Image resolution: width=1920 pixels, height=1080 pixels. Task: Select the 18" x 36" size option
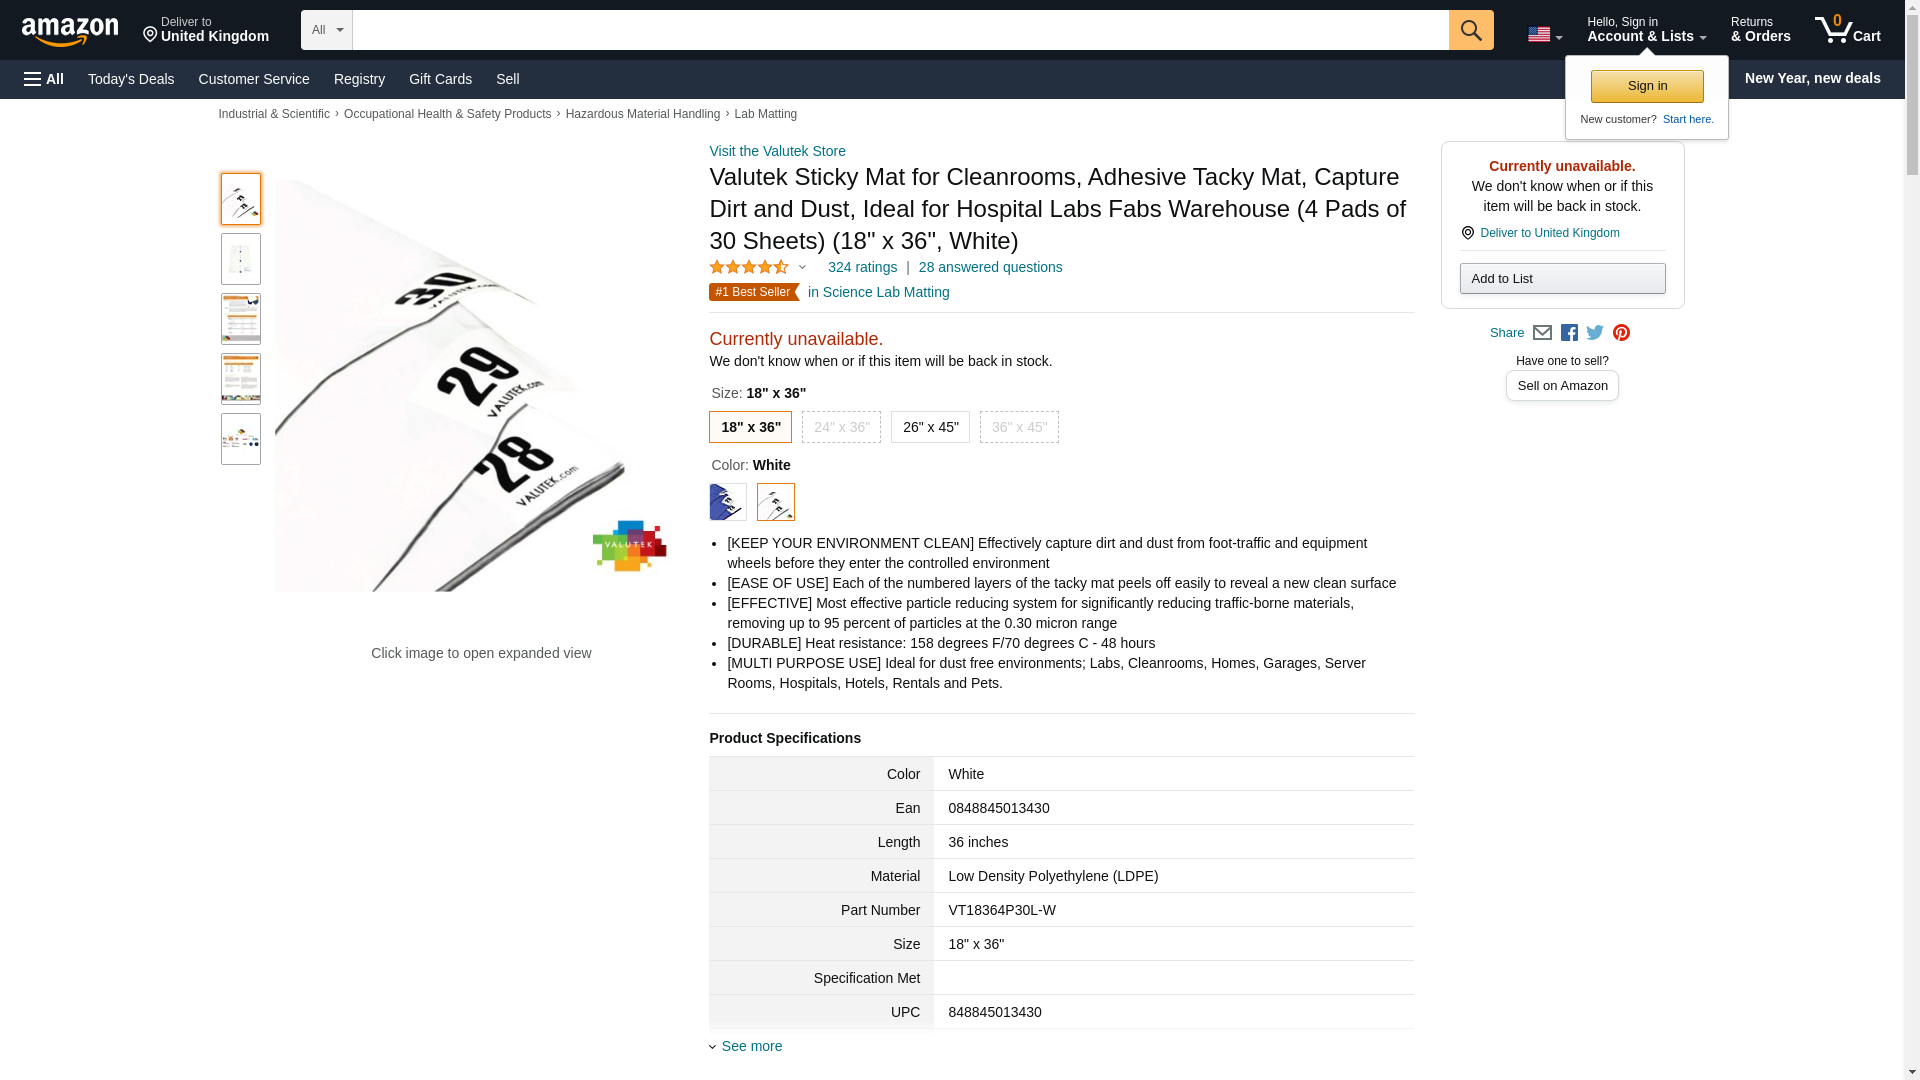click(750, 427)
